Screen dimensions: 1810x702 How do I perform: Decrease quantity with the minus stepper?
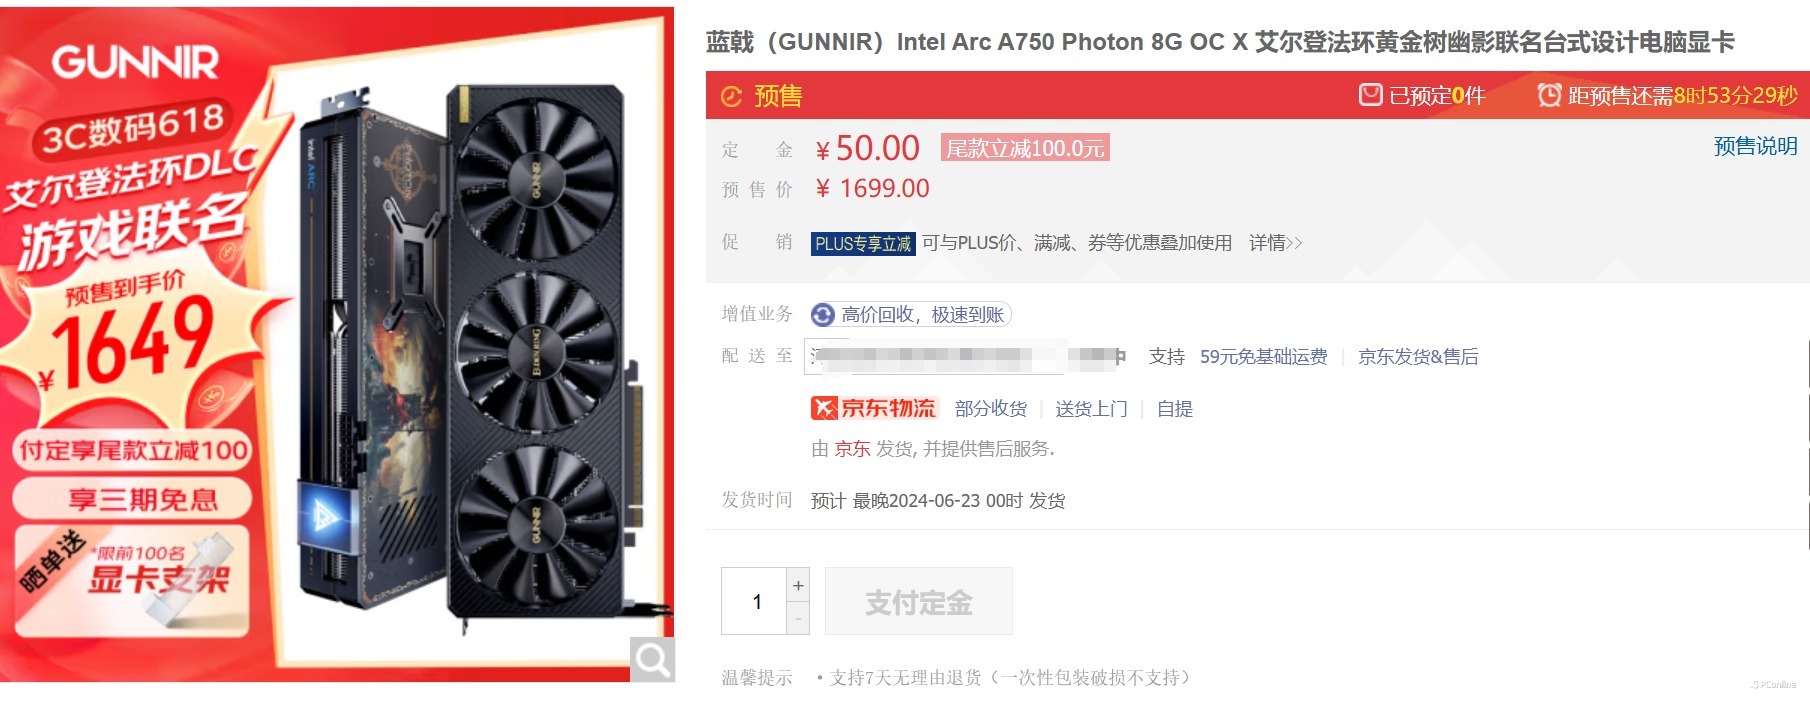point(798,618)
